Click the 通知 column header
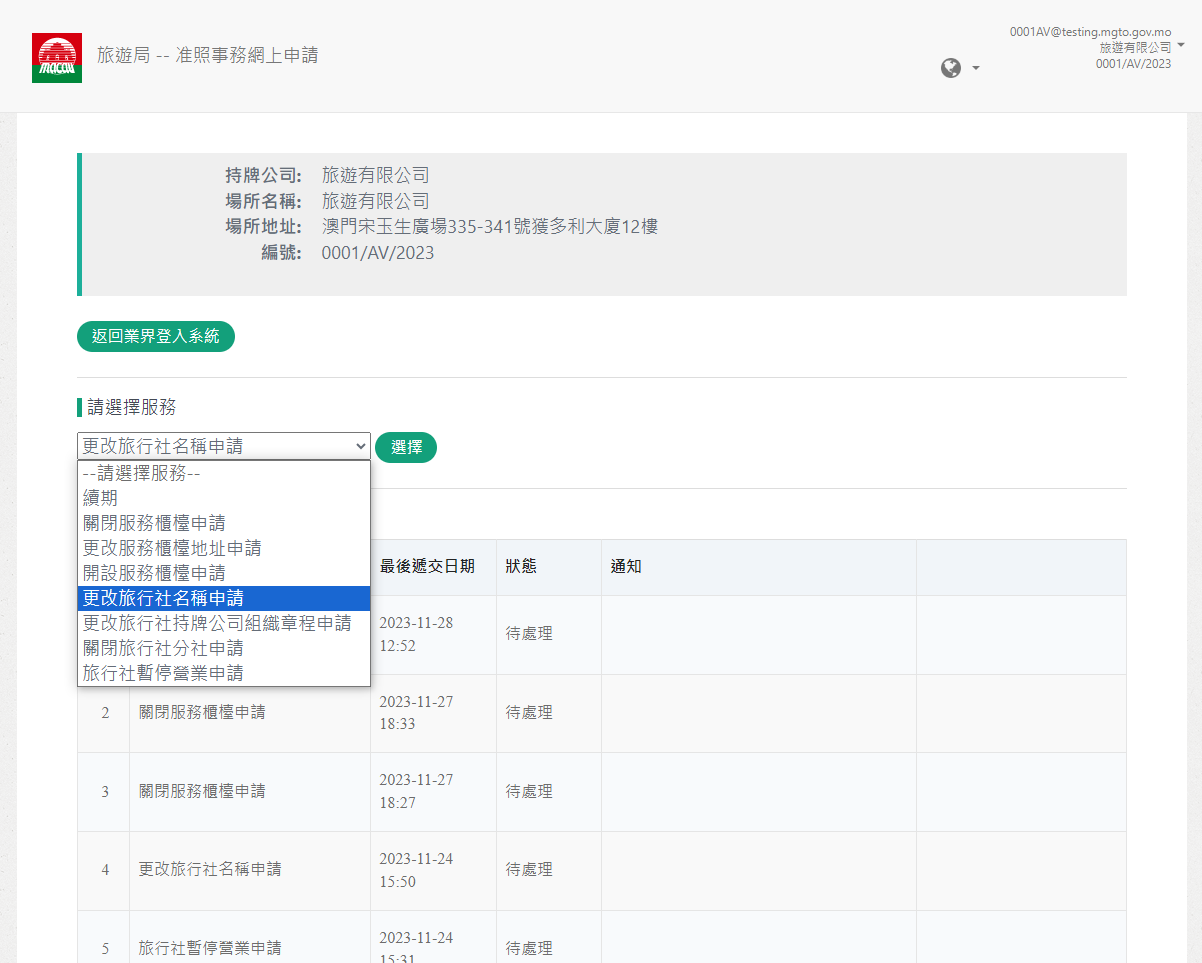1202x963 pixels. click(626, 567)
